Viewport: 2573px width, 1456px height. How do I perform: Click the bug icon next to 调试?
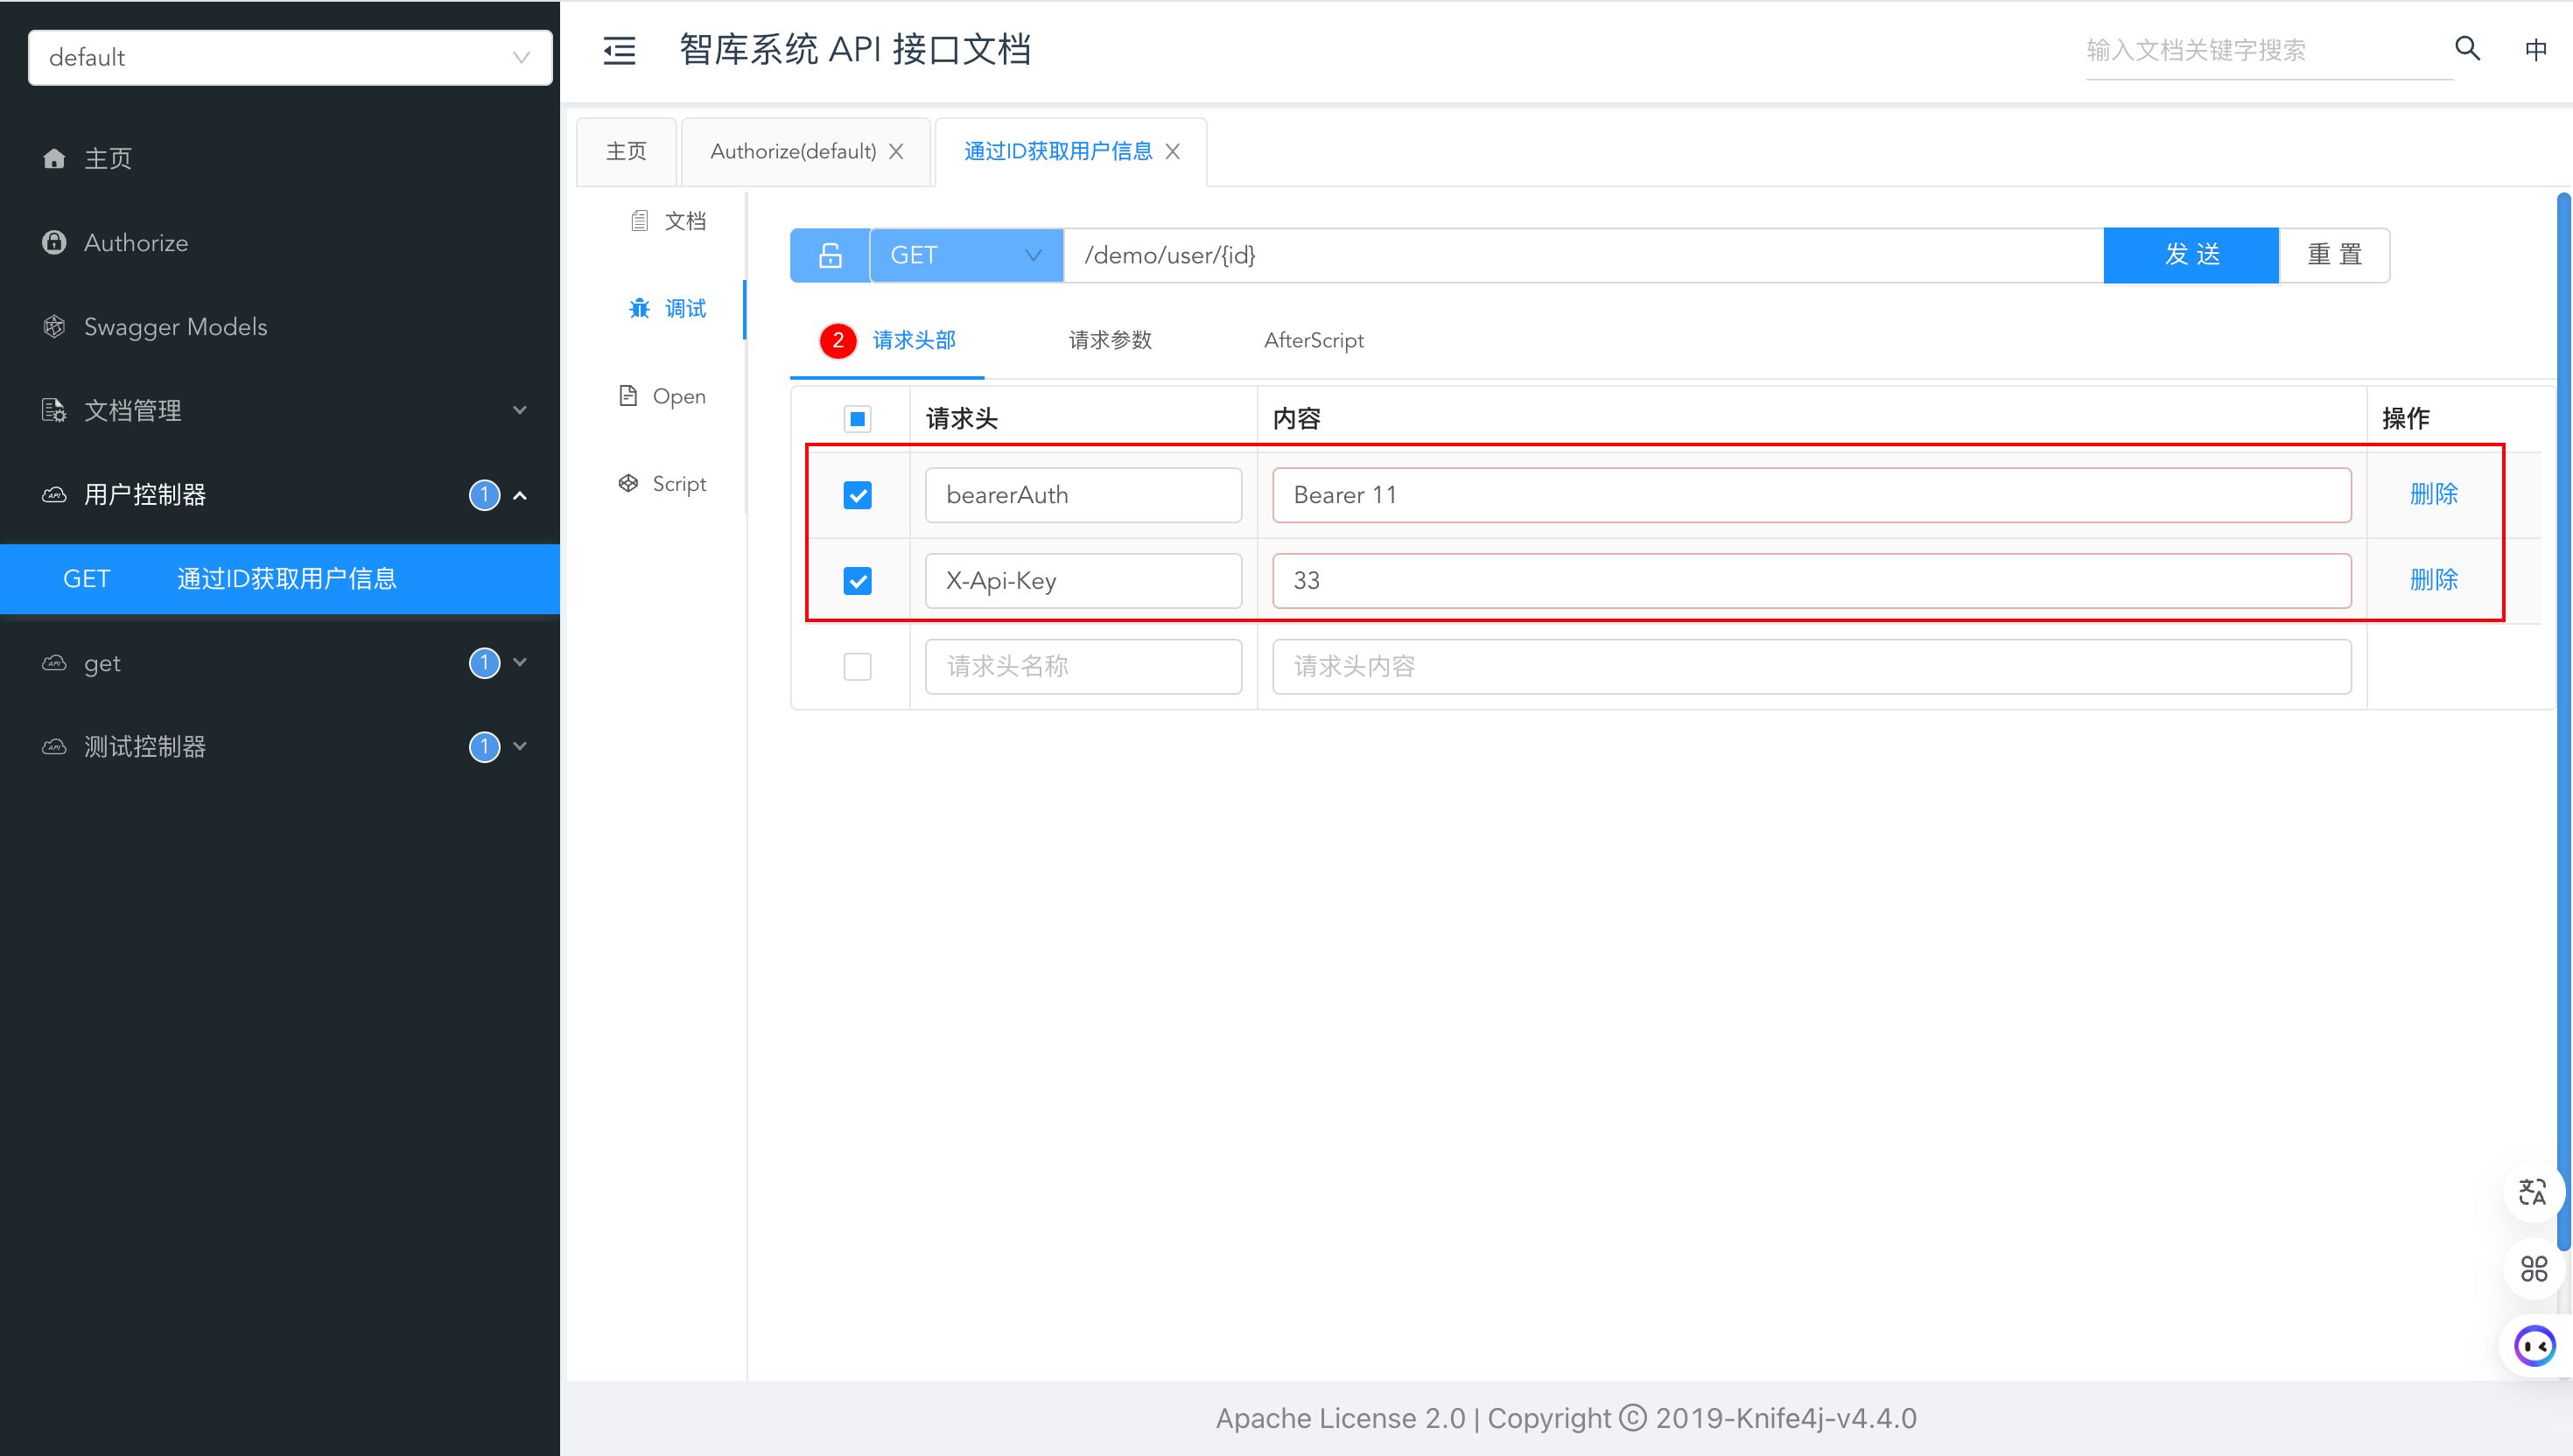coord(639,308)
